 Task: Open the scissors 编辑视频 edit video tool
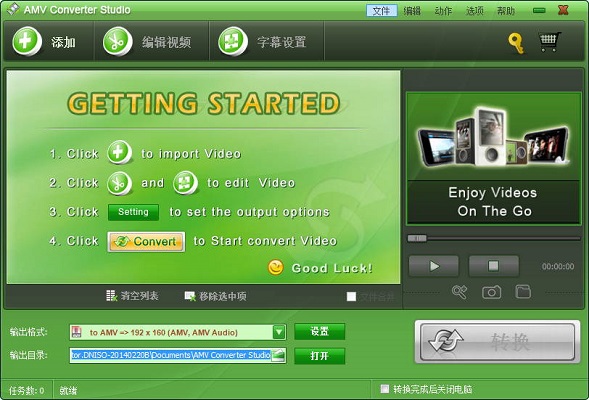click(x=118, y=41)
